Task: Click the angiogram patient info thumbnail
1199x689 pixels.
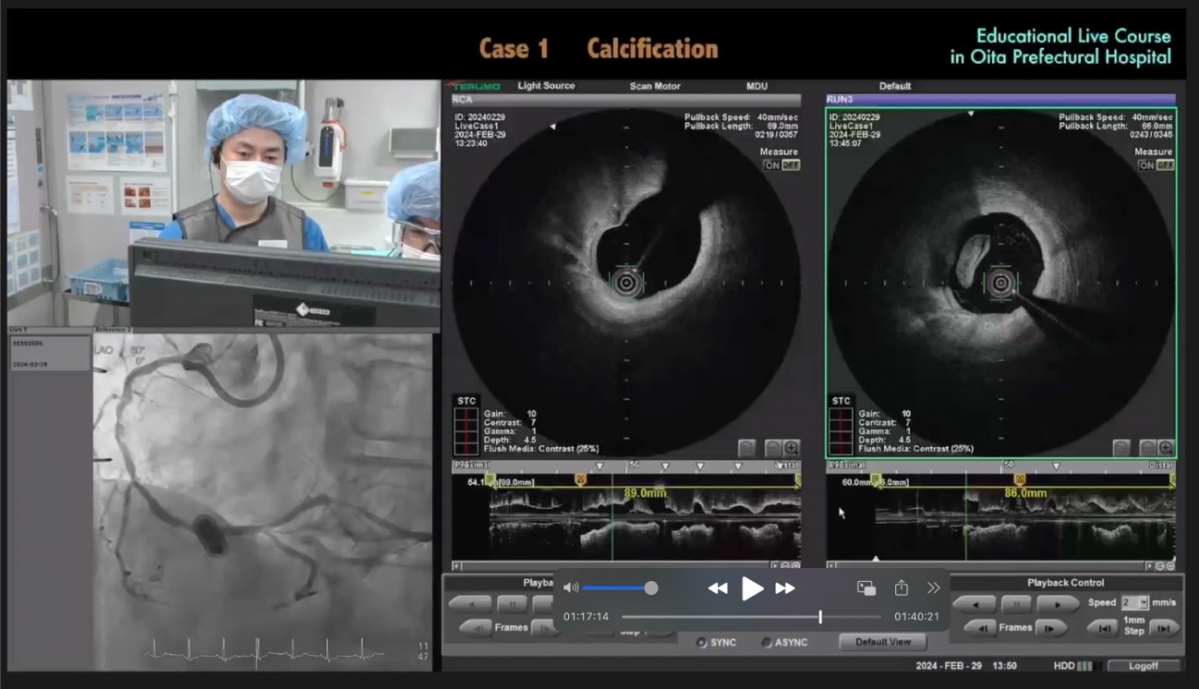Action: coord(49,353)
